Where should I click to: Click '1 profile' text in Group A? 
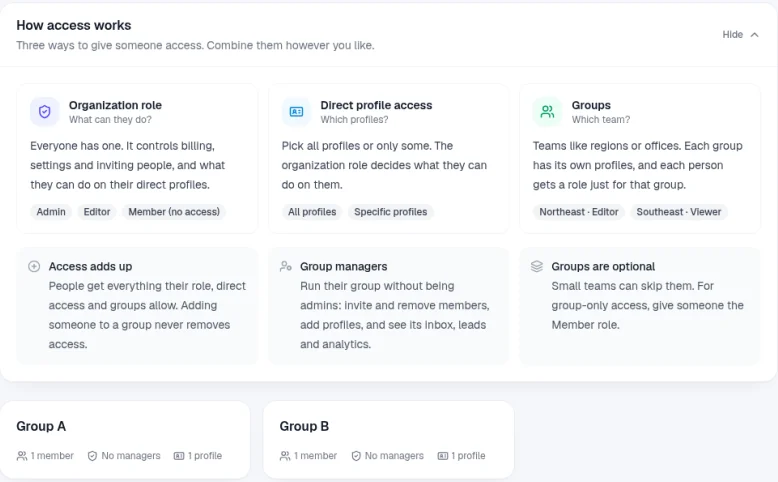205,456
